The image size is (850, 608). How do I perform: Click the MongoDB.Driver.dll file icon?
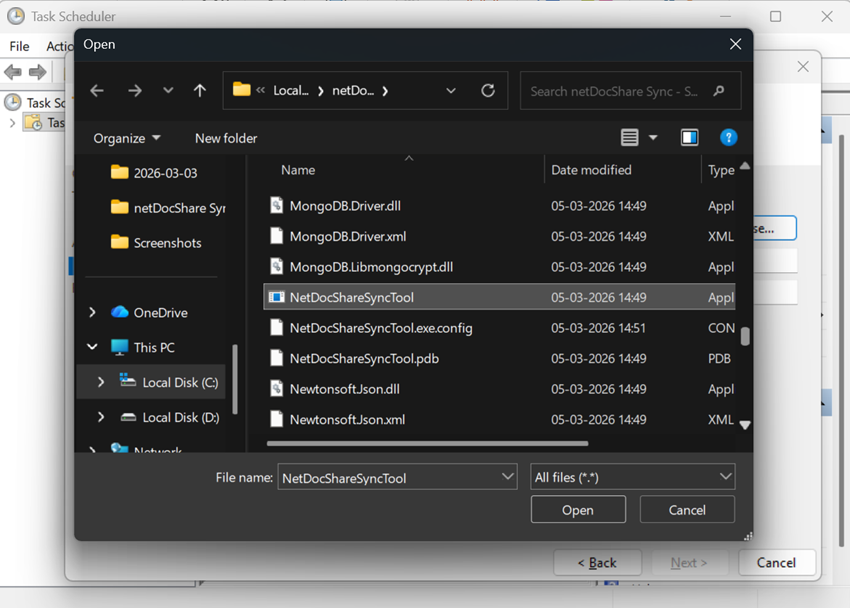[276, 205]
